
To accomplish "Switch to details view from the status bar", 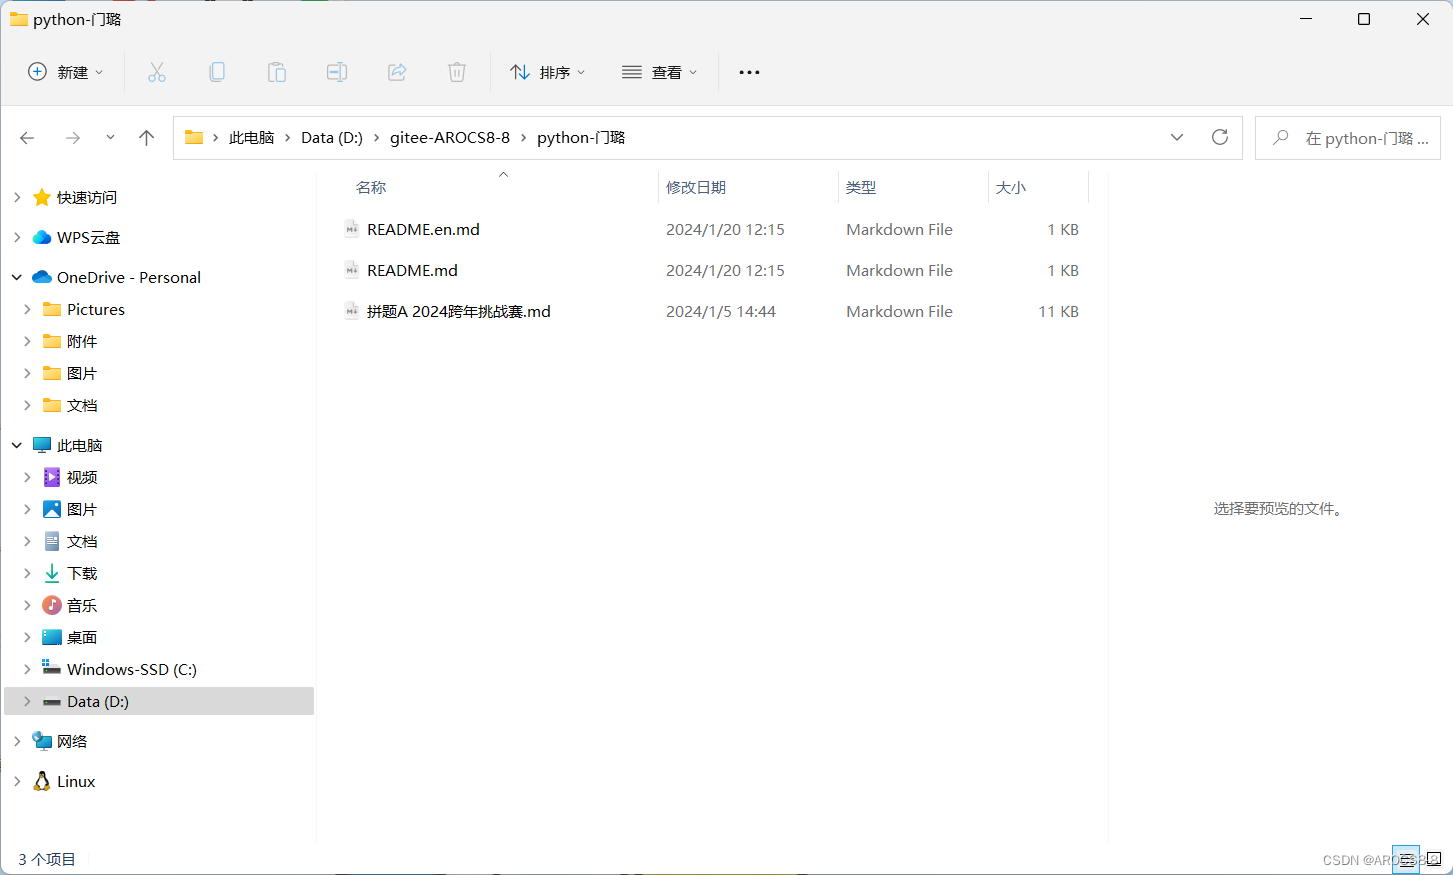I will (x=1406, y=858).
